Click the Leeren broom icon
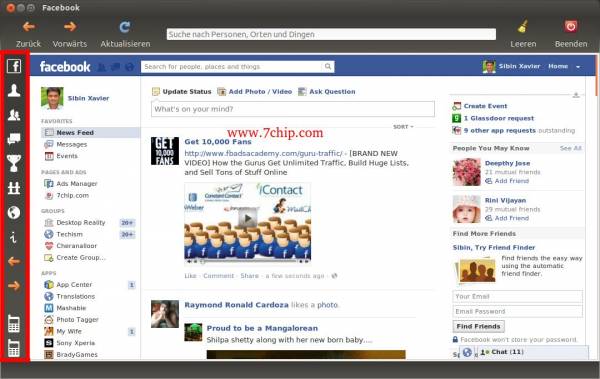 [523, 27]
